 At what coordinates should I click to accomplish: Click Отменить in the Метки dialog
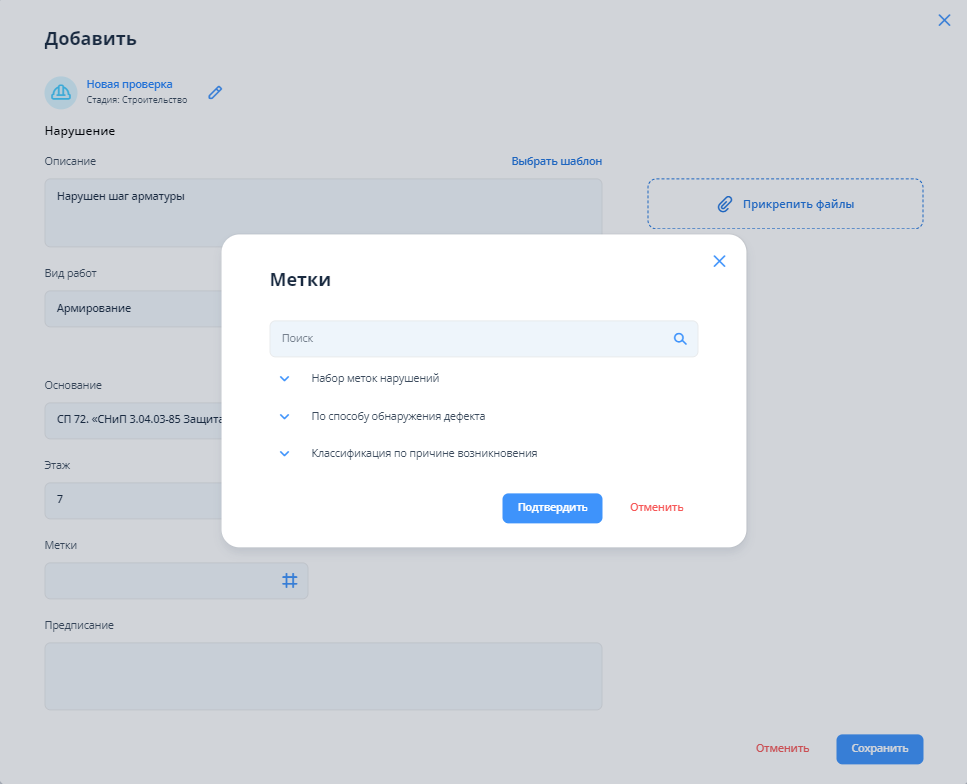pos(656,507)
